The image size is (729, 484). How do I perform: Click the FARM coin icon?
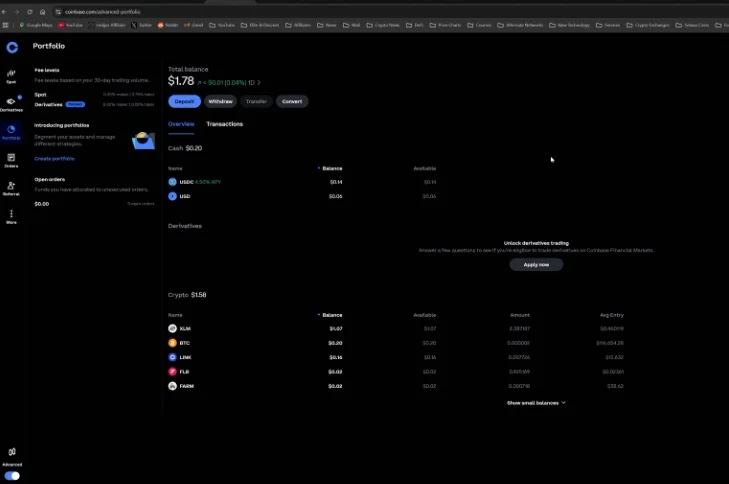(x=172, y=386)
